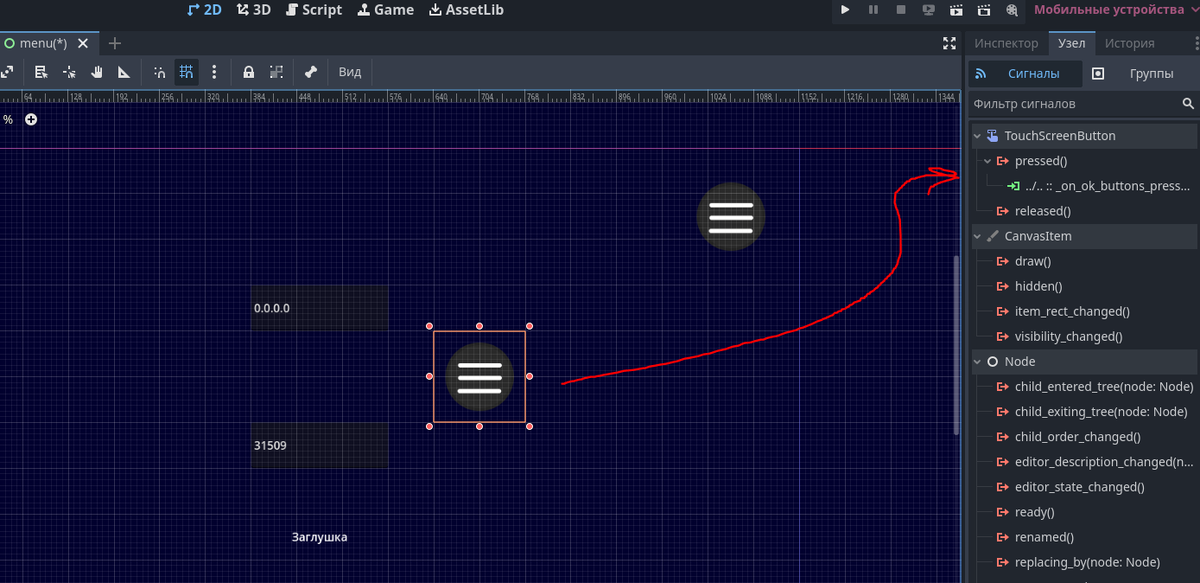Screen dimensions: 1200x583
Task: Select the editor_state_changed() signal
Action: click(x=1079, y=487)
